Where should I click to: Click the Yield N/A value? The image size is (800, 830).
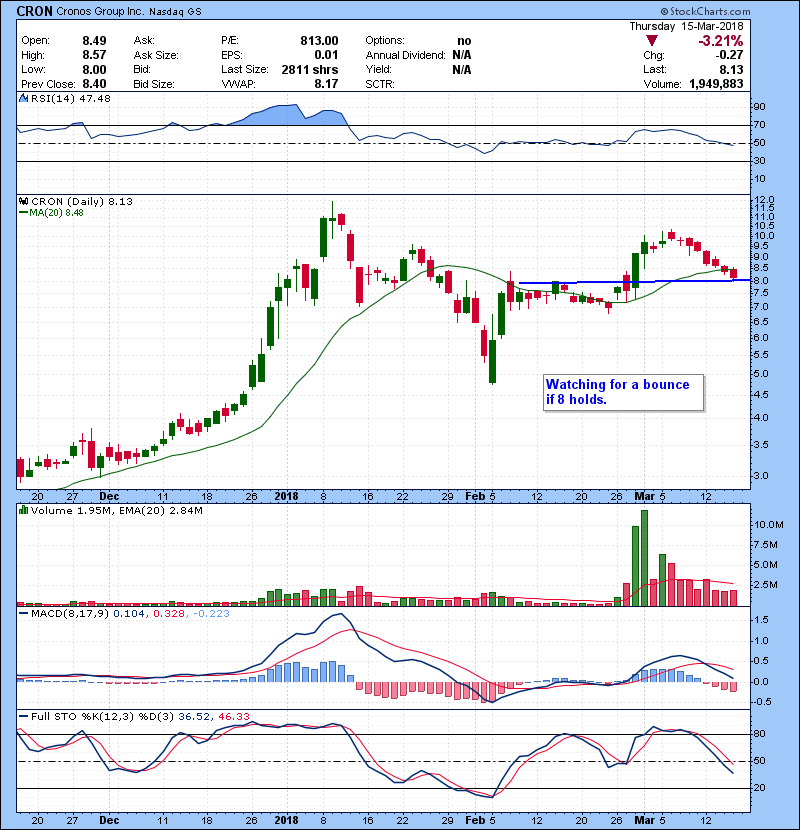pos(462,69)
